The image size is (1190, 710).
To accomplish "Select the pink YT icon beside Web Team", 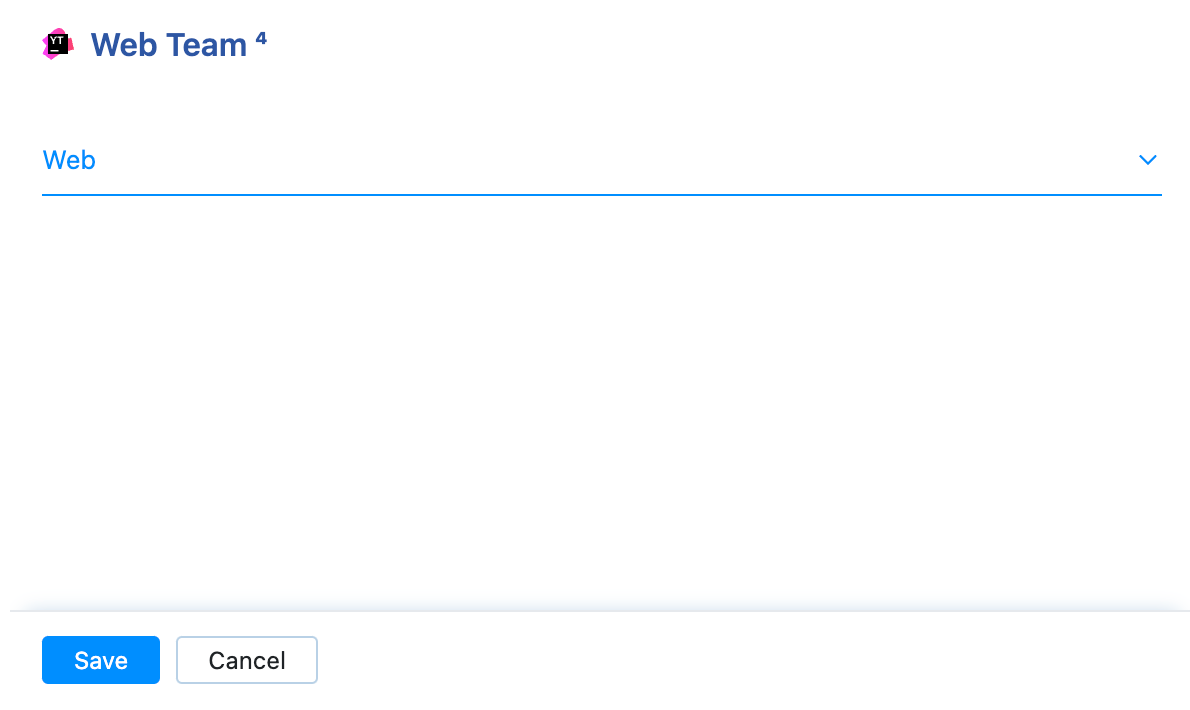I will tap(58, 44).
